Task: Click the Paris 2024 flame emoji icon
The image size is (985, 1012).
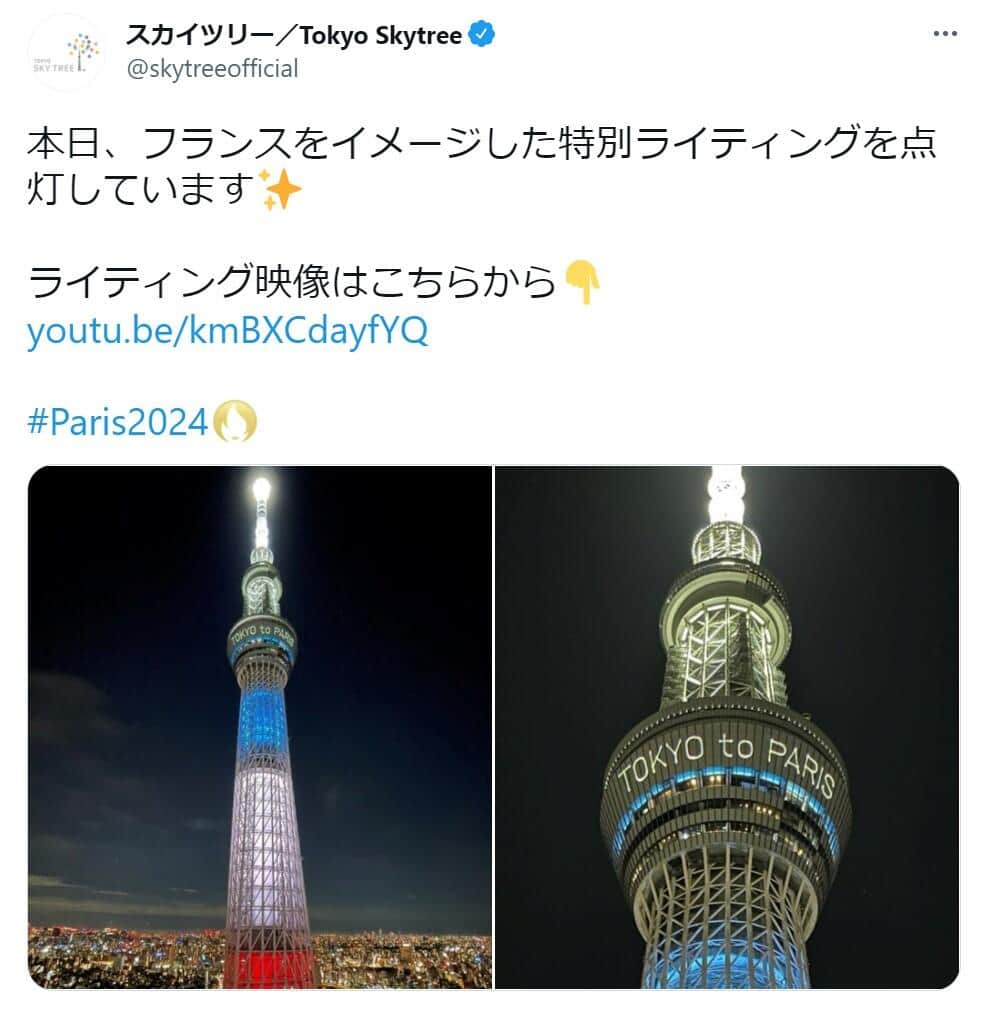Action: point(234,422)
